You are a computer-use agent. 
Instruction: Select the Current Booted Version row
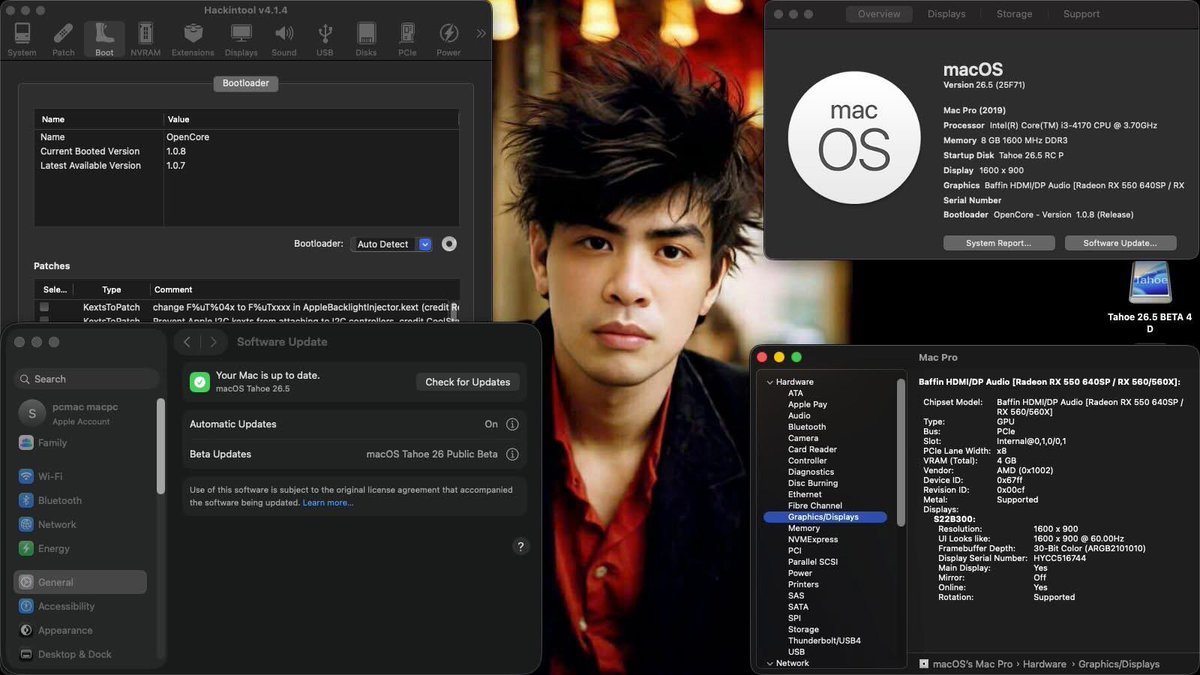pyautogui.click(x=246, y=151)
